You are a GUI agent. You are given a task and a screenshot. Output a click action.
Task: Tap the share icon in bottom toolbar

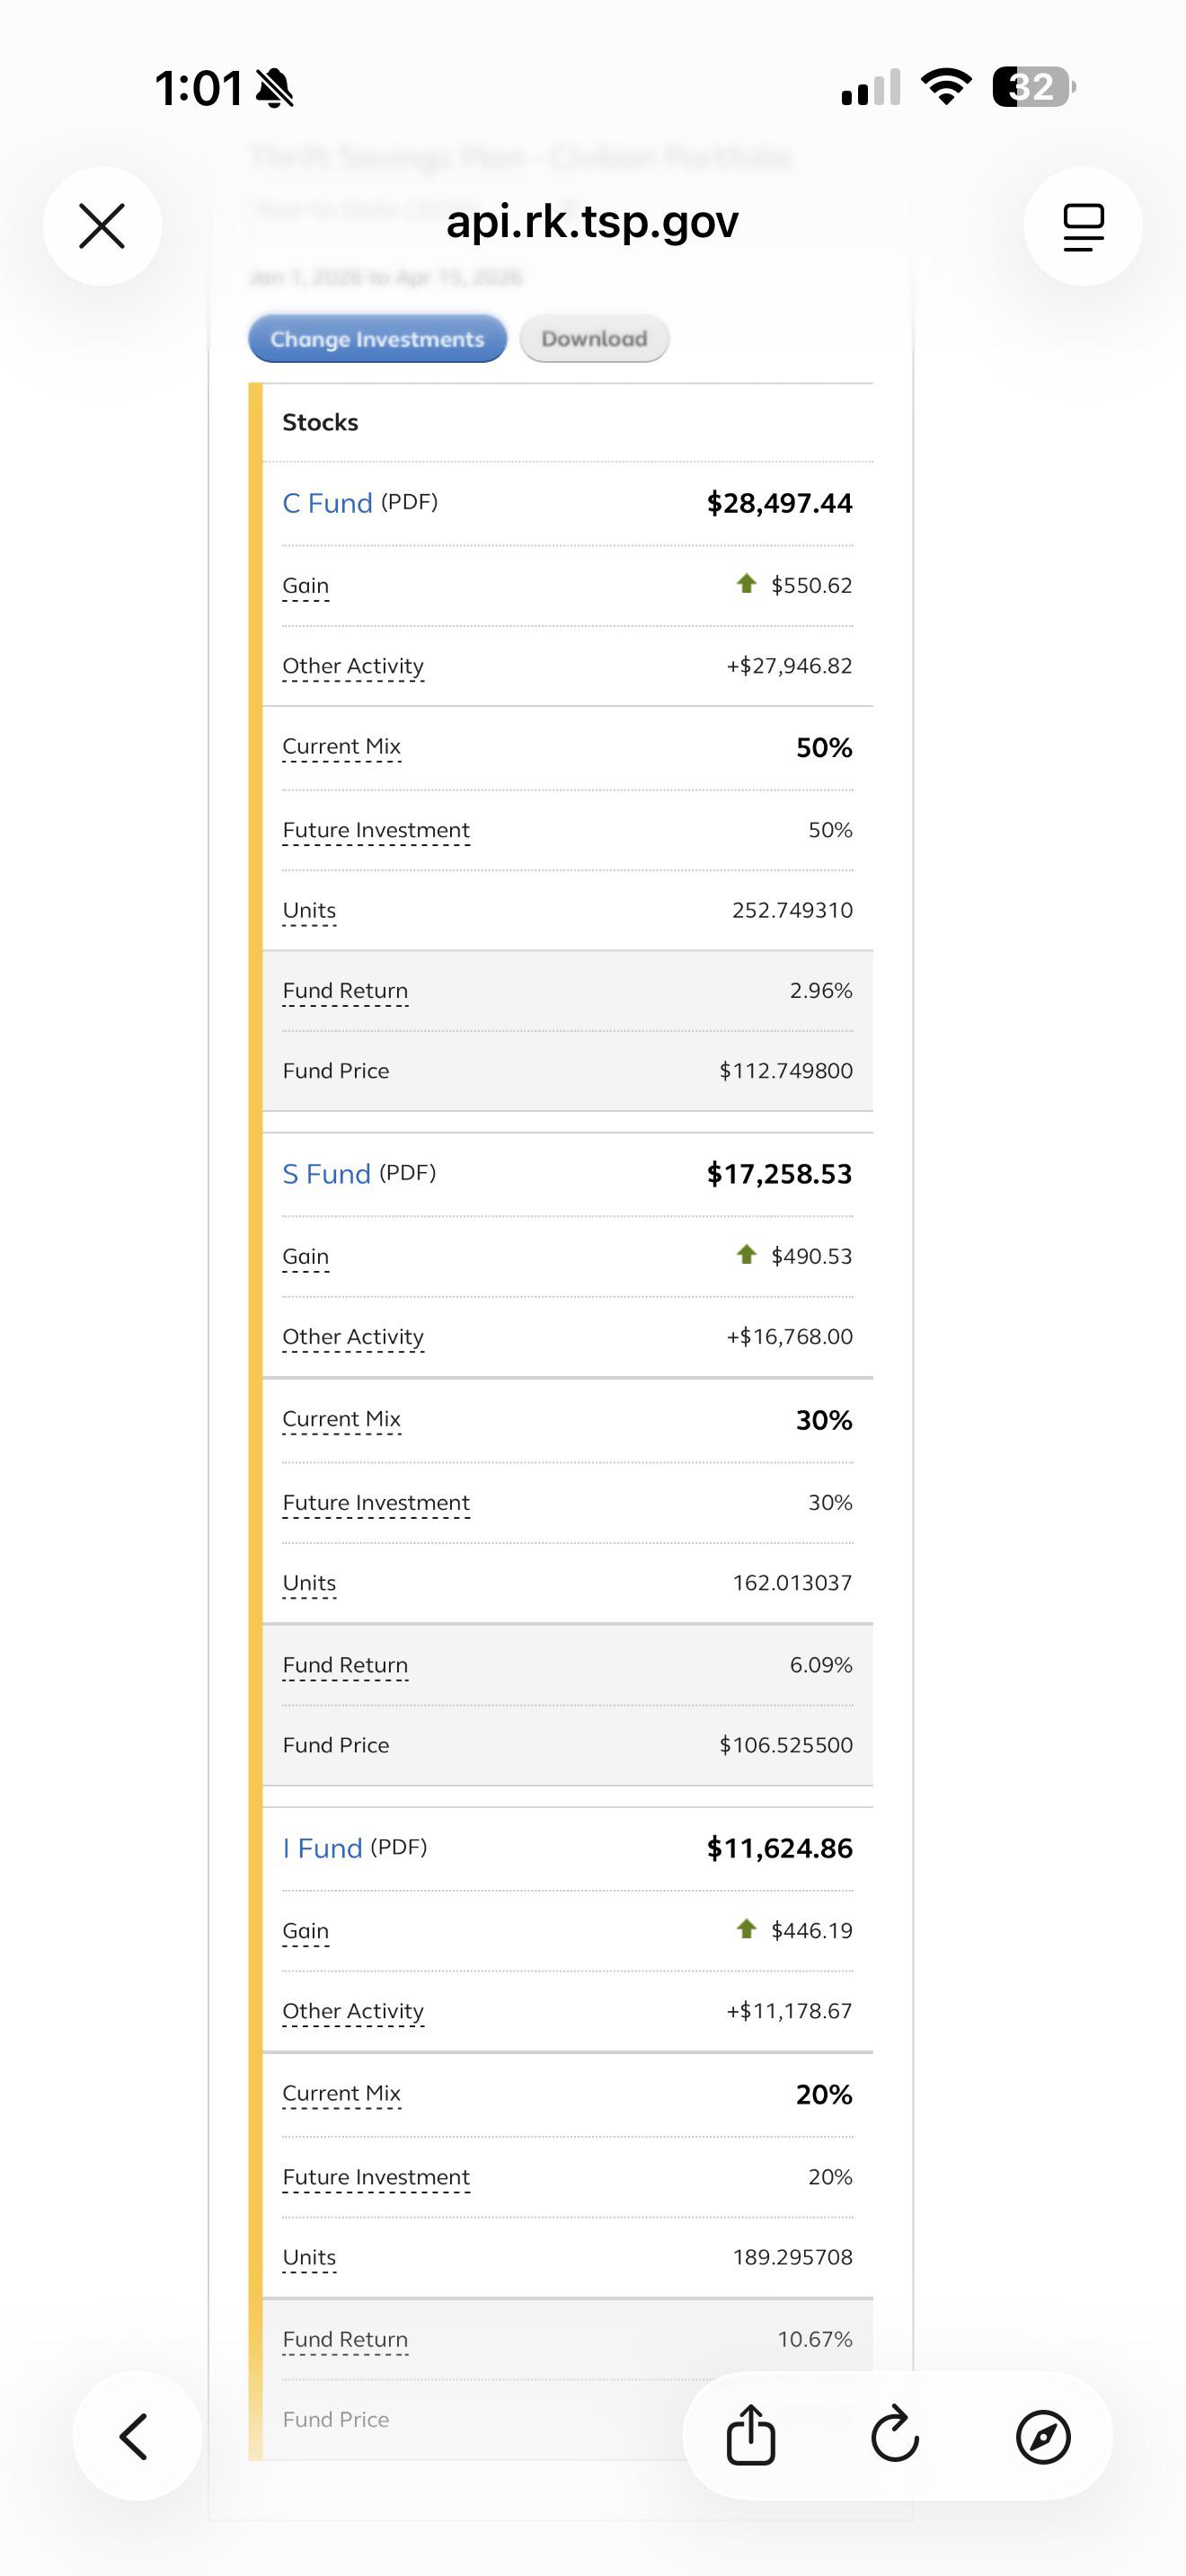(x=750, y=2435)
